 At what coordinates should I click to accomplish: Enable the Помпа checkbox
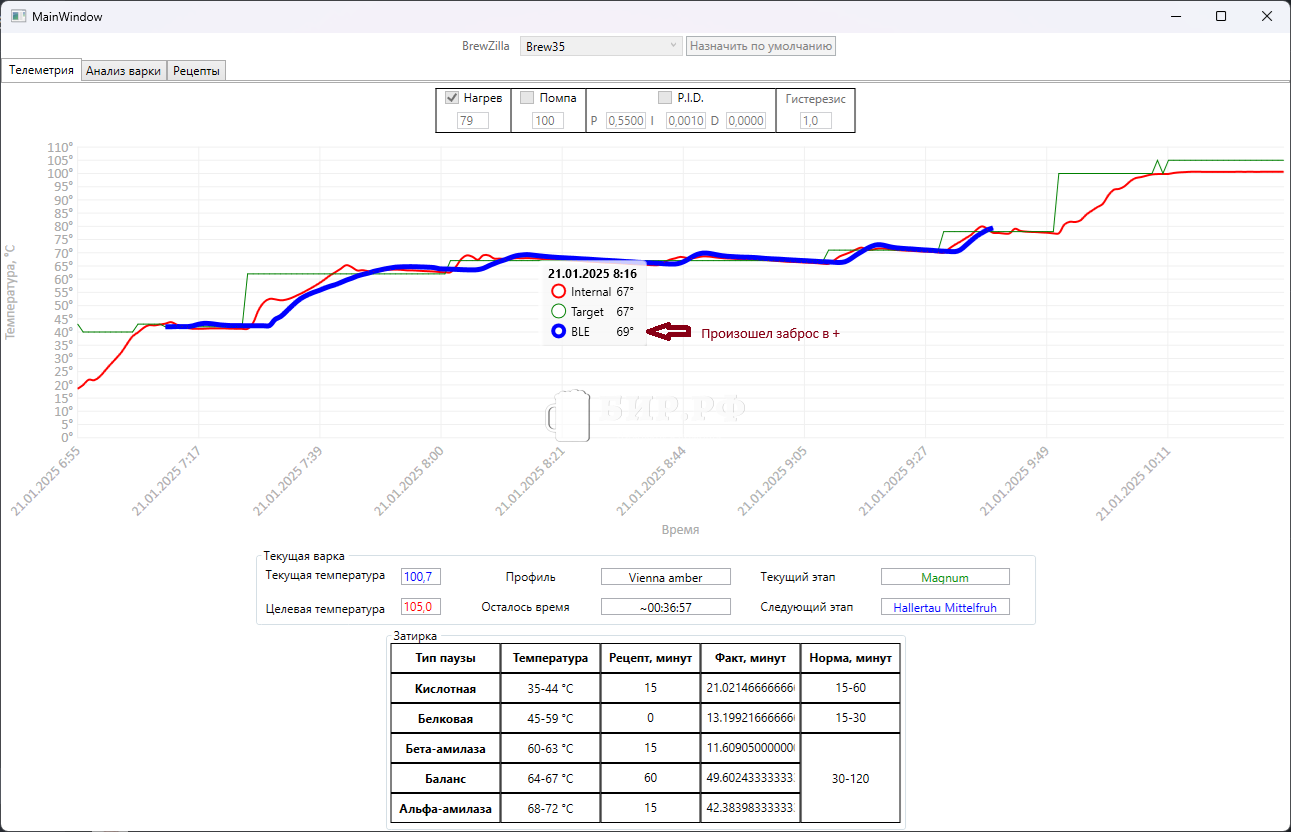(527, 98)
